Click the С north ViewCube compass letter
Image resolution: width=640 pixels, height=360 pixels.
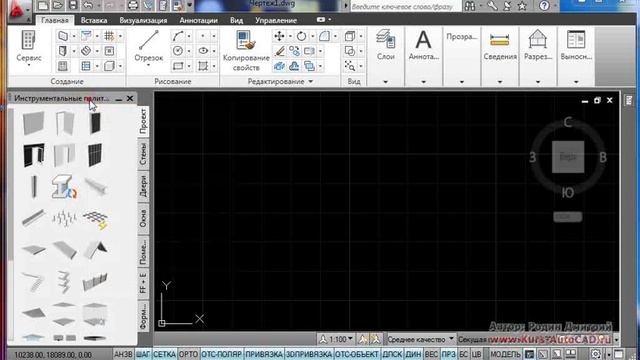click(x=568, y=122)
